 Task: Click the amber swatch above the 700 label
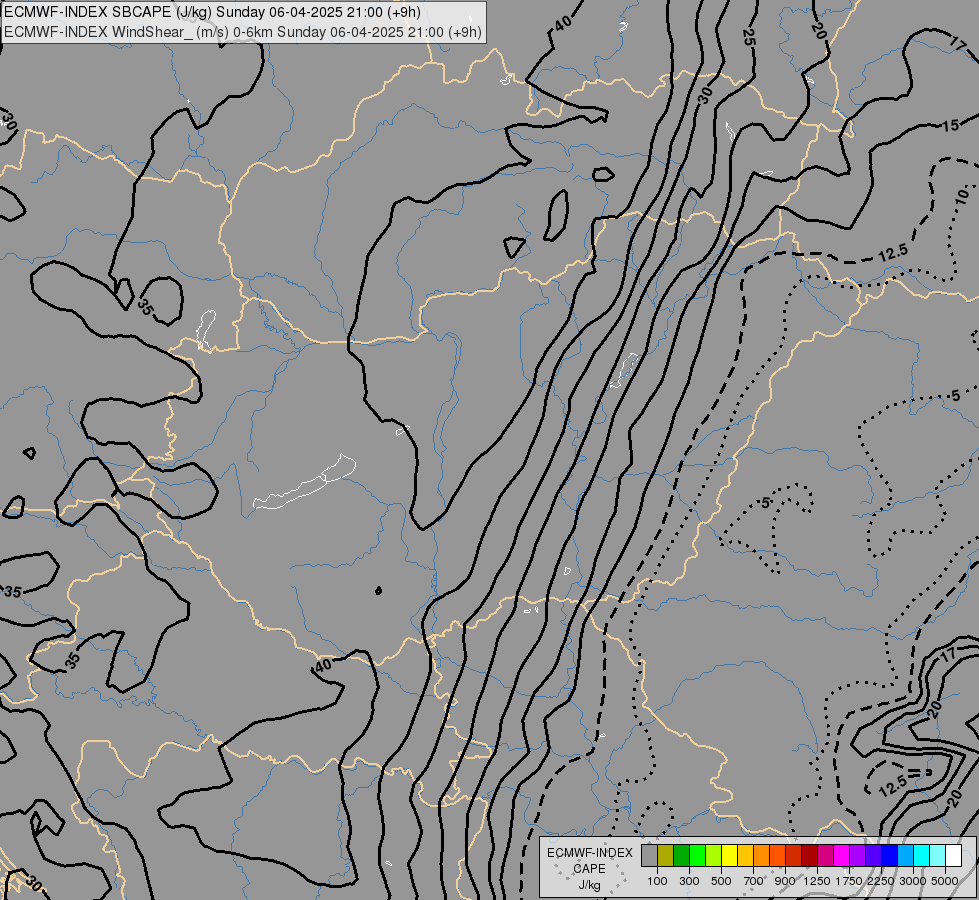pyautogui.click(x=746, y=855)
